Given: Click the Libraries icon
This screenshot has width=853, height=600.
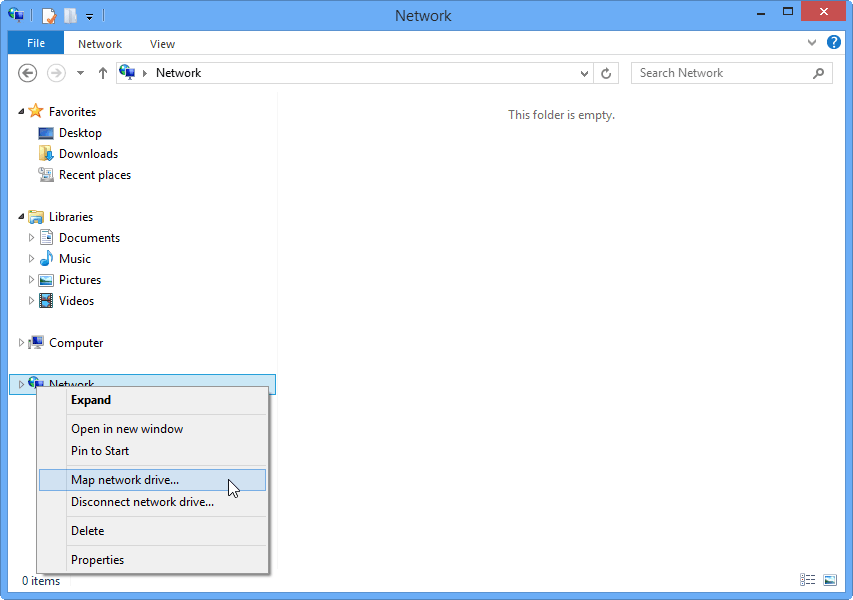Looking at the screenshot, I should point(36,217).
